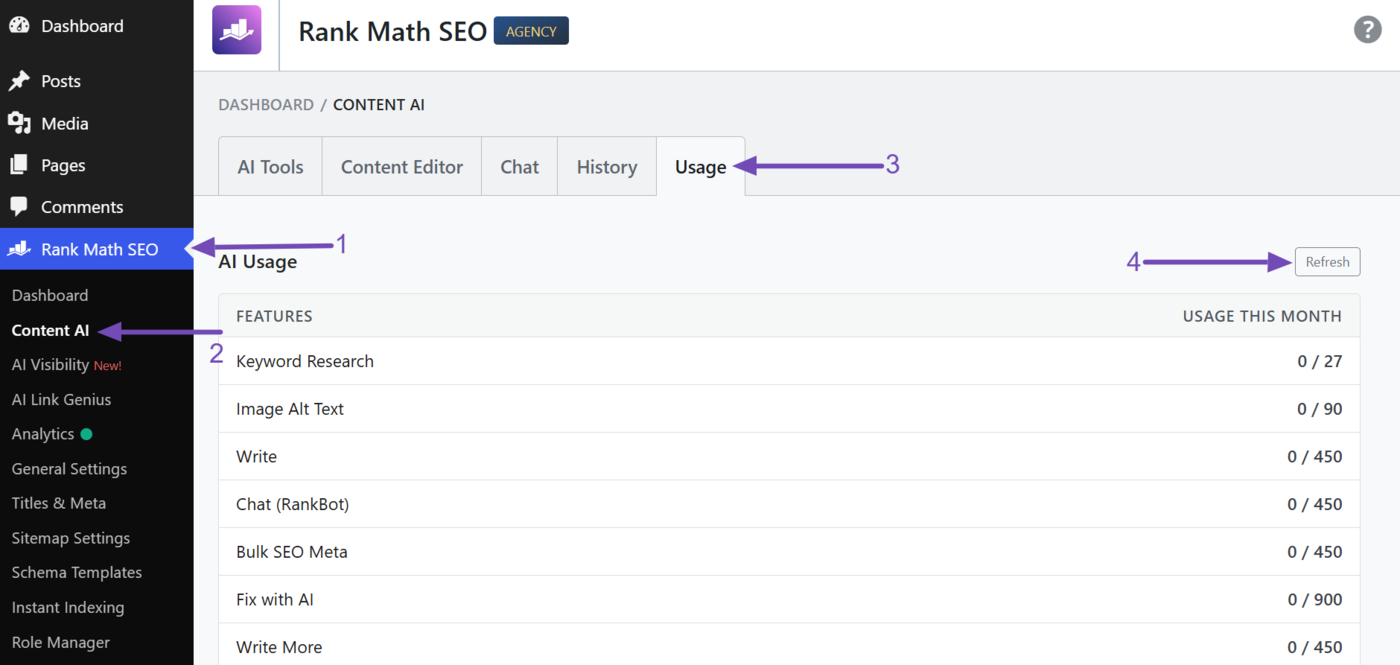
Task: Click the Chat (RankBot) row label
Action: click(293, 504)
